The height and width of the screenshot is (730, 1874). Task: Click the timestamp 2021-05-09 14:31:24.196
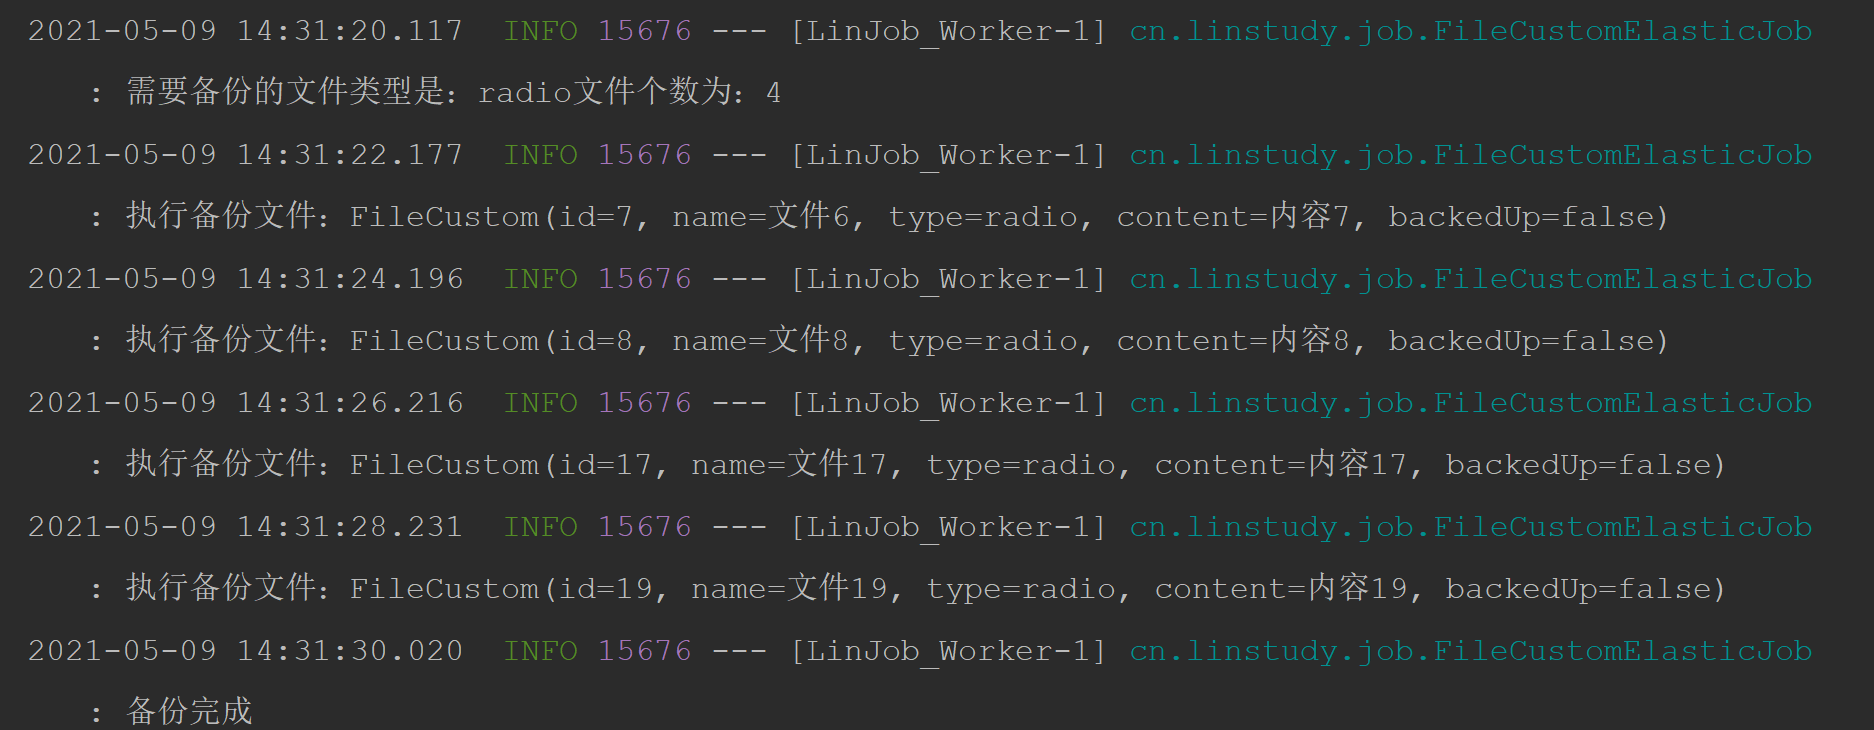pyautogui.click(x=245, y=279)
